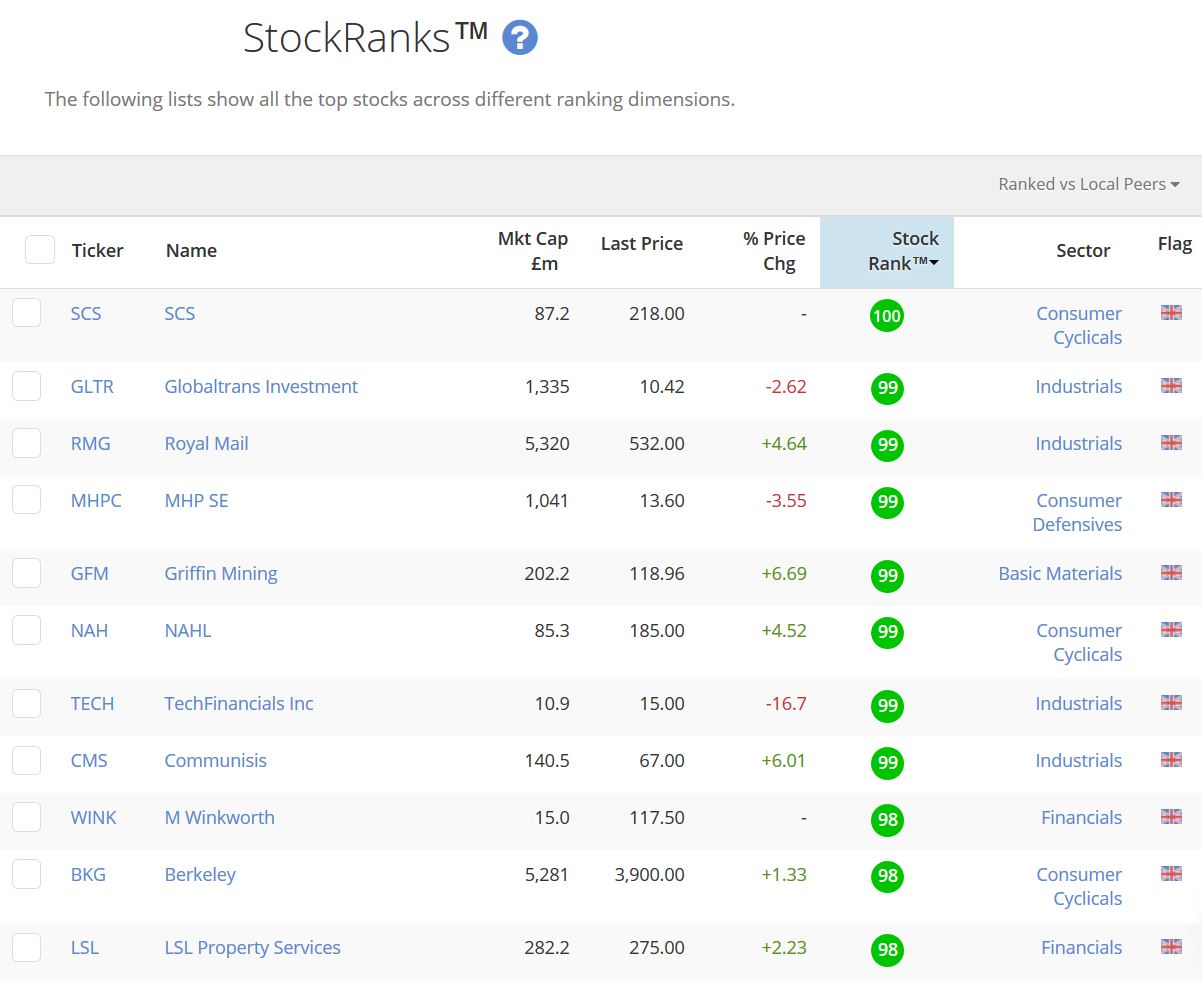Viewport: 1202px width, 987px height.
Task: Click the UK flag in the Berkeley row
Action: point(1171,873)
